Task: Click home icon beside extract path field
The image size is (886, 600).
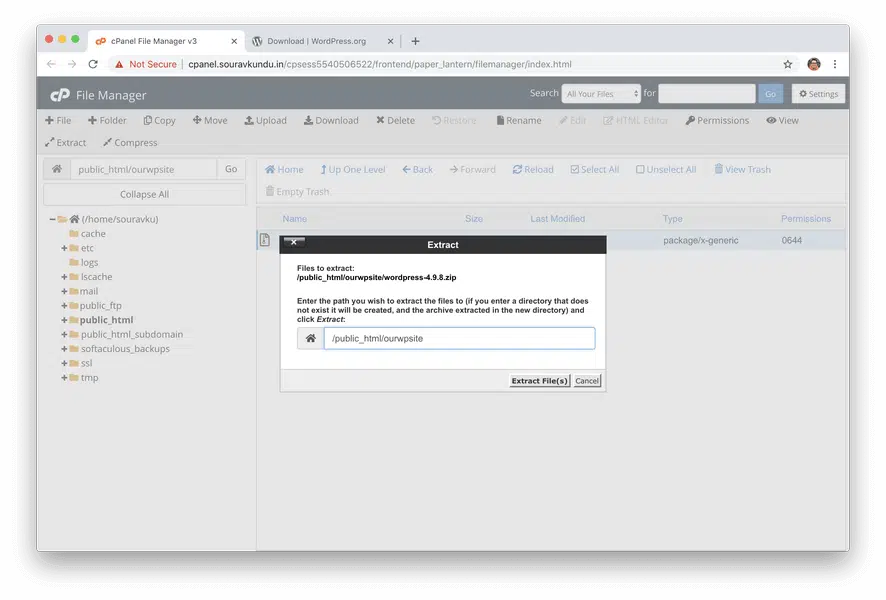Action: click(310, 339)
